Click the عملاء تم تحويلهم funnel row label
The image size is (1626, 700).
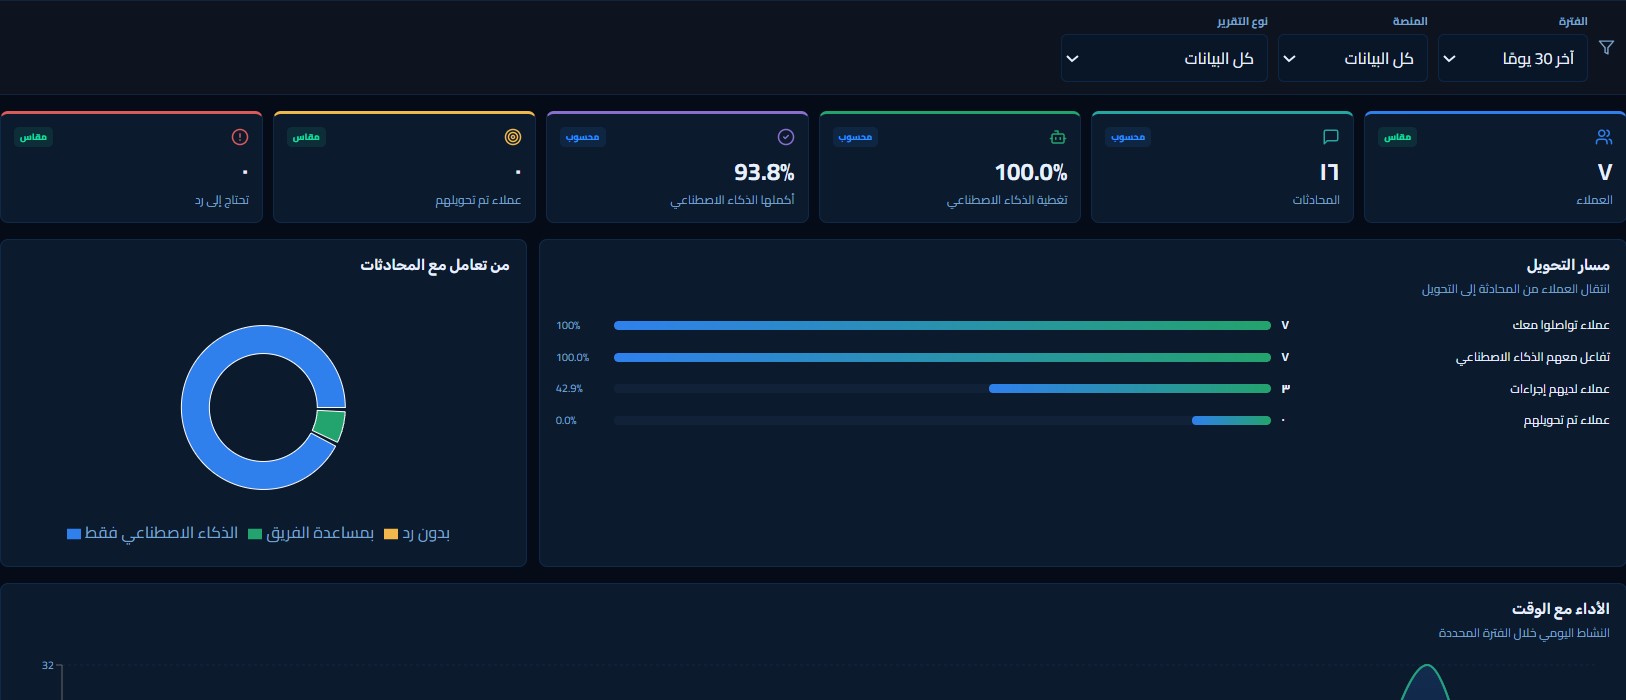click(1566, 421)
